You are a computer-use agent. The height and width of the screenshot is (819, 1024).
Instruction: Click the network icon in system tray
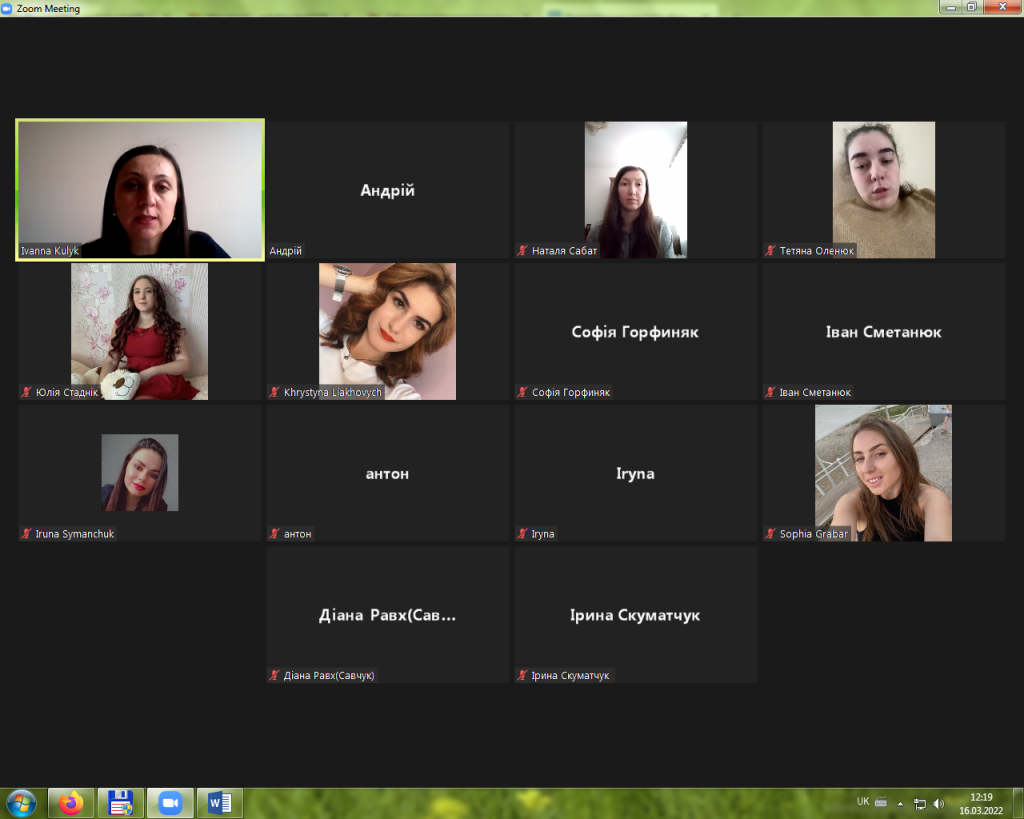coord(920,803)
